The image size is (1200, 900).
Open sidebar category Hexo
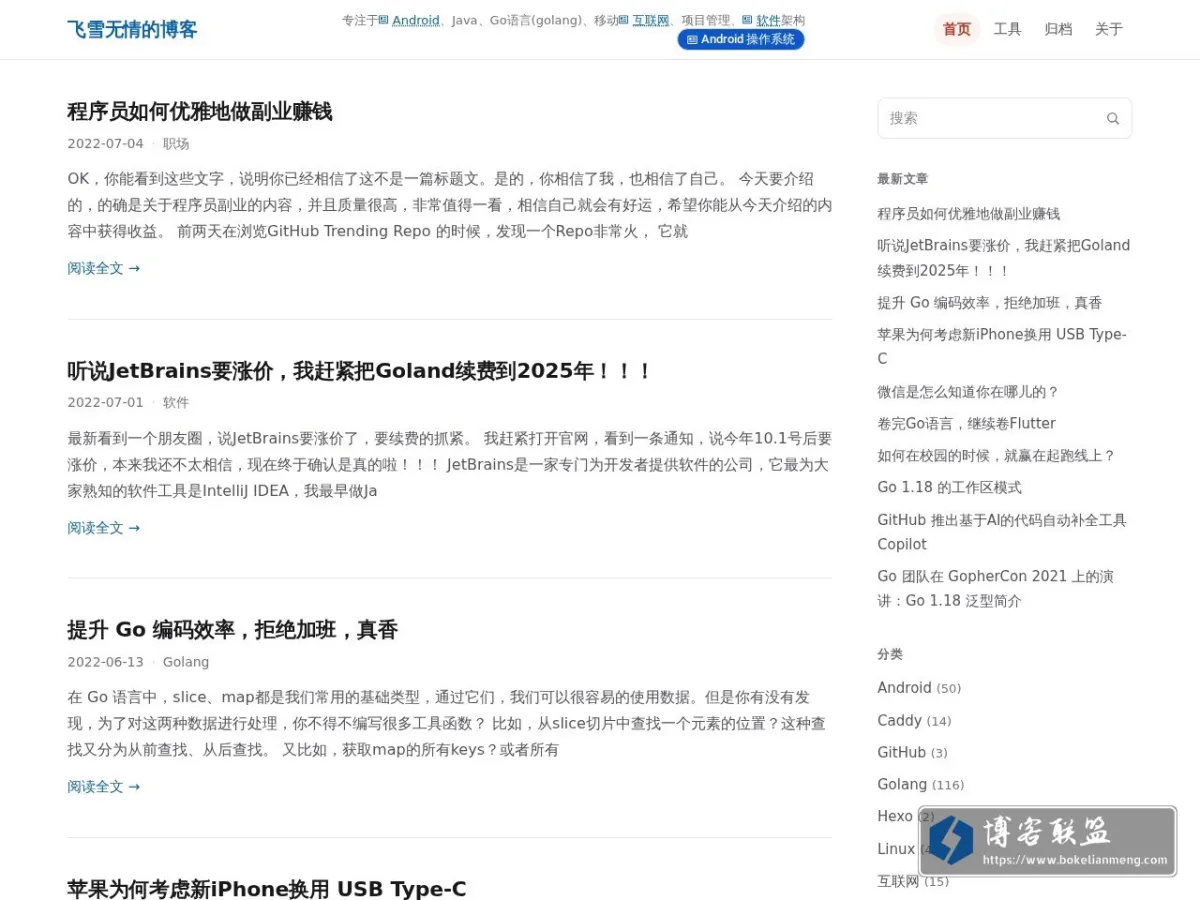pyautogui.click(x=895, y=817)
